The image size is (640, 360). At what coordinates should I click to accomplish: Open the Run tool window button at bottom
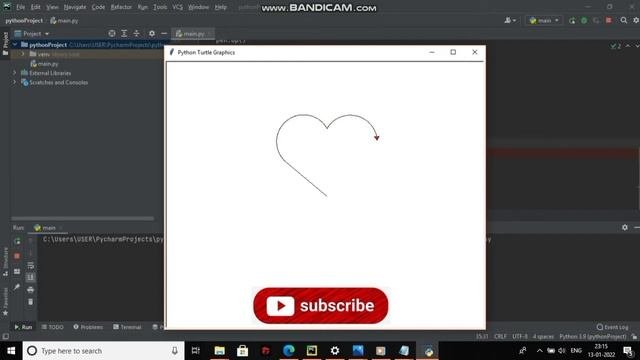23,327
